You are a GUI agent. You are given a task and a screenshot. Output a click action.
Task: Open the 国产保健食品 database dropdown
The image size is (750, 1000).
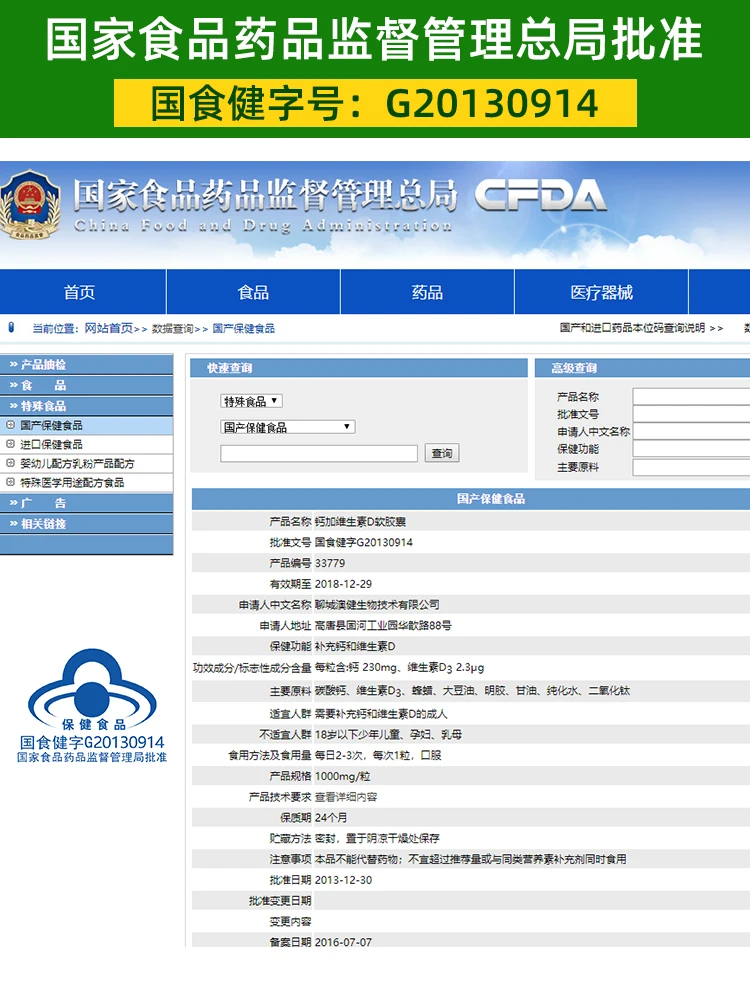click(288, 427)
